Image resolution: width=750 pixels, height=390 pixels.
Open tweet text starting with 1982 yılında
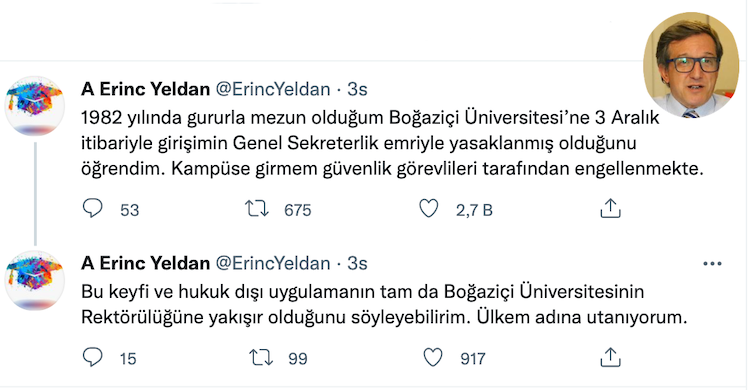(392, 143)
